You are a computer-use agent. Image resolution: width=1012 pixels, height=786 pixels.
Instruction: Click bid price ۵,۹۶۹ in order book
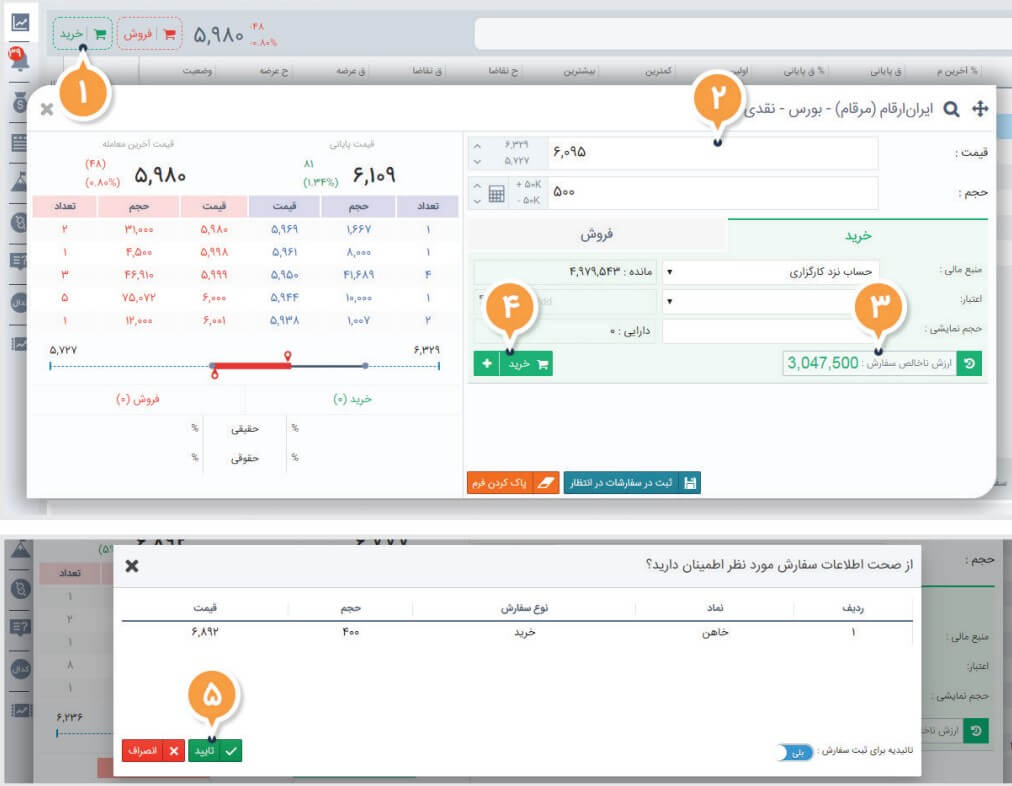point(284,229)
